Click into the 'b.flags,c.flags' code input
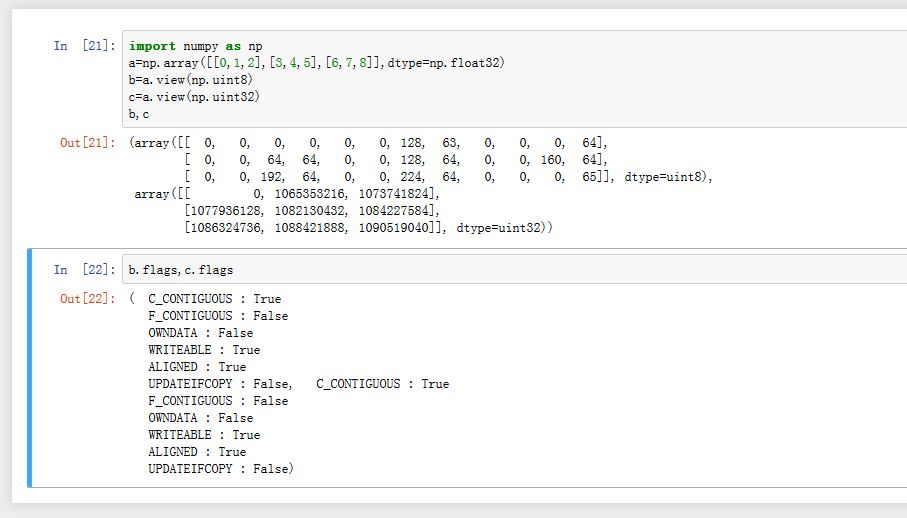Viewport: 907px width, 518px height. point(179,270)
